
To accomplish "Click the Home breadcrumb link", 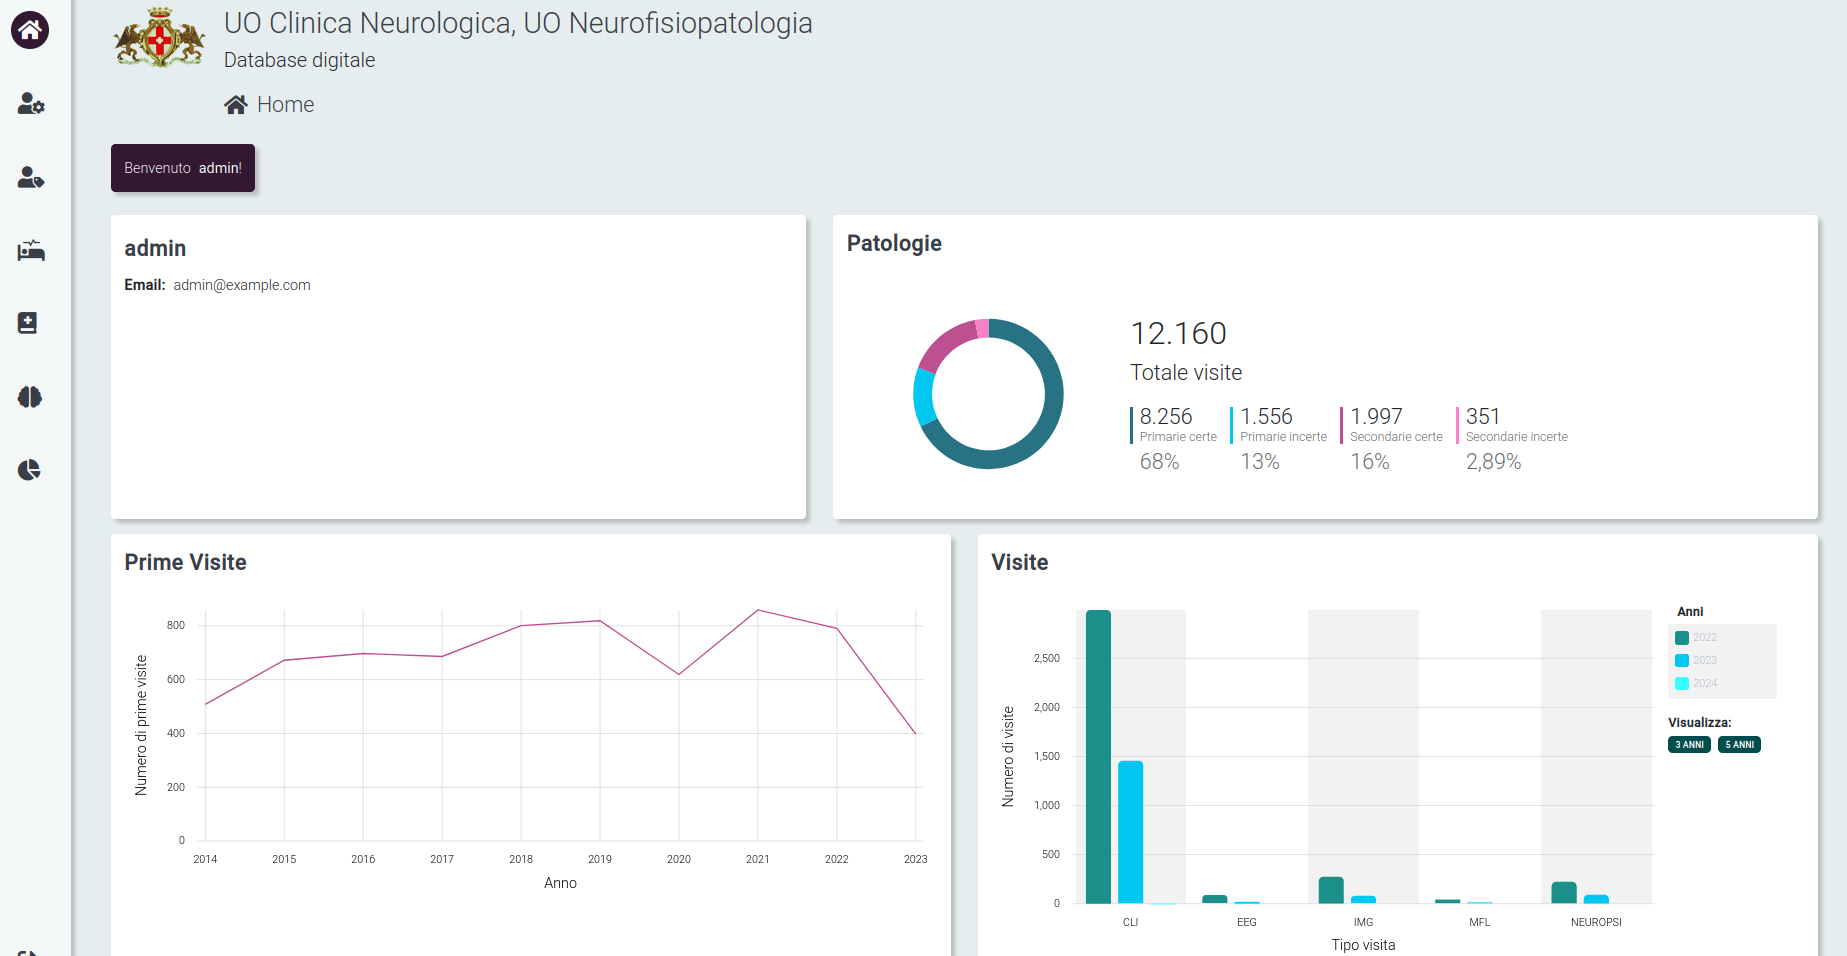I will point(285,105).
